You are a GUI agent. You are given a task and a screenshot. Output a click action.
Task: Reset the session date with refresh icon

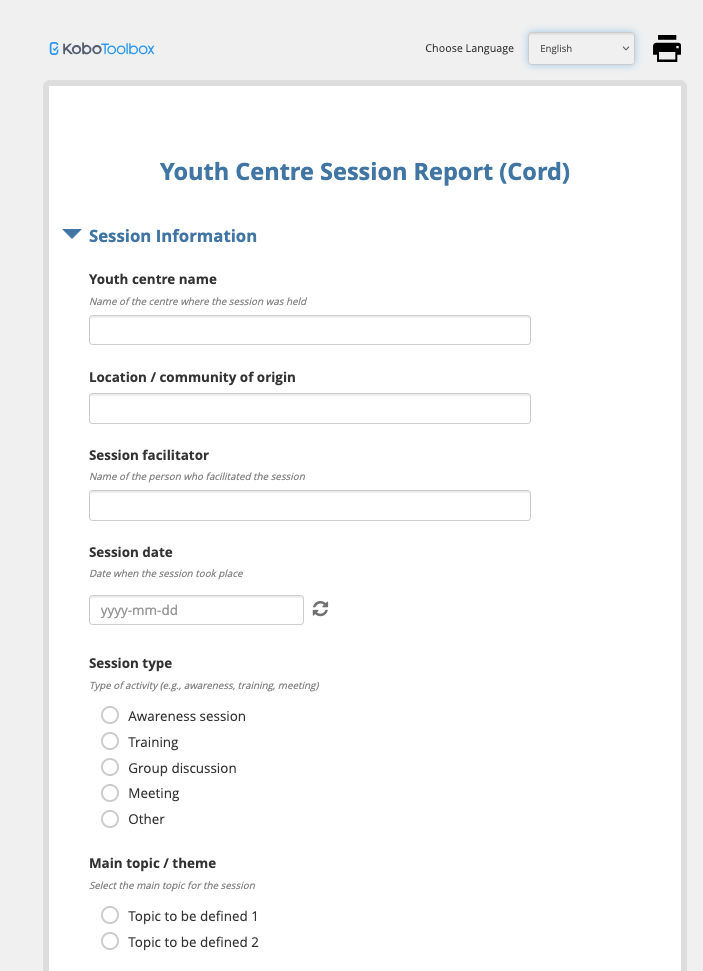[x=320, y=609]
